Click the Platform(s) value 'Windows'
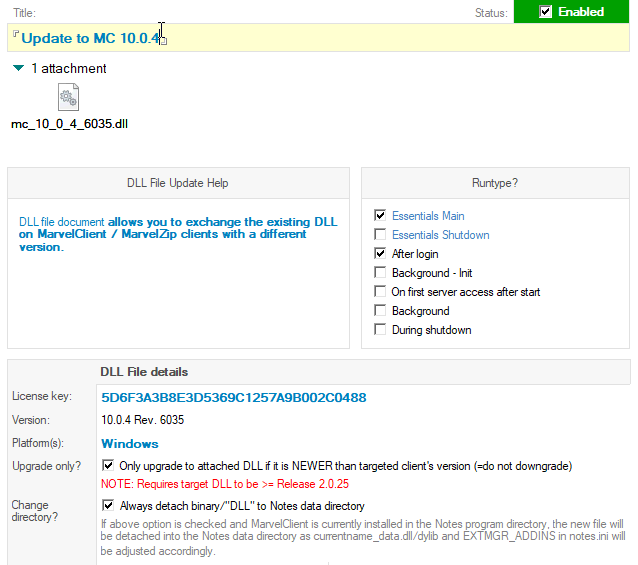Image resolution: width=638 pixels, height=565 pixels. [130, 443]
